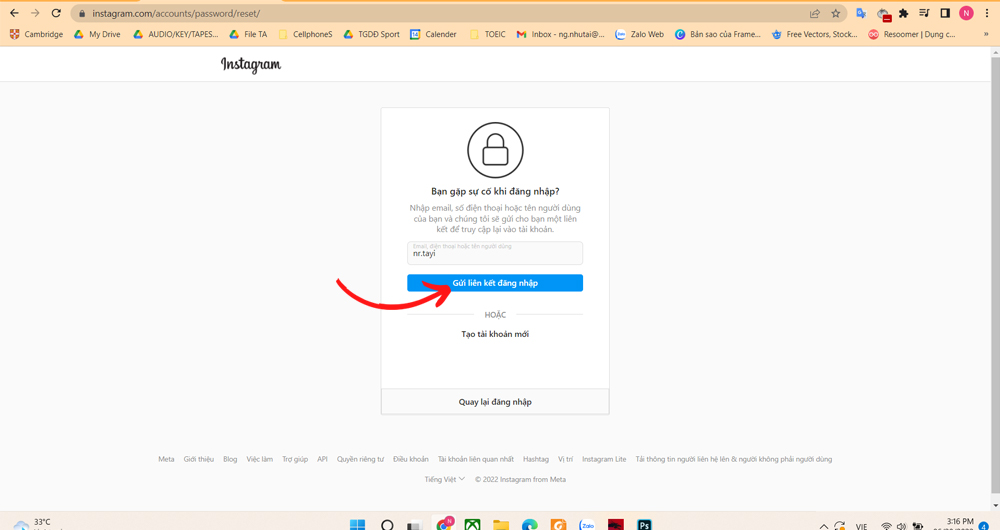Open the File TA bookmark
1000x530 pixels.
248,34
